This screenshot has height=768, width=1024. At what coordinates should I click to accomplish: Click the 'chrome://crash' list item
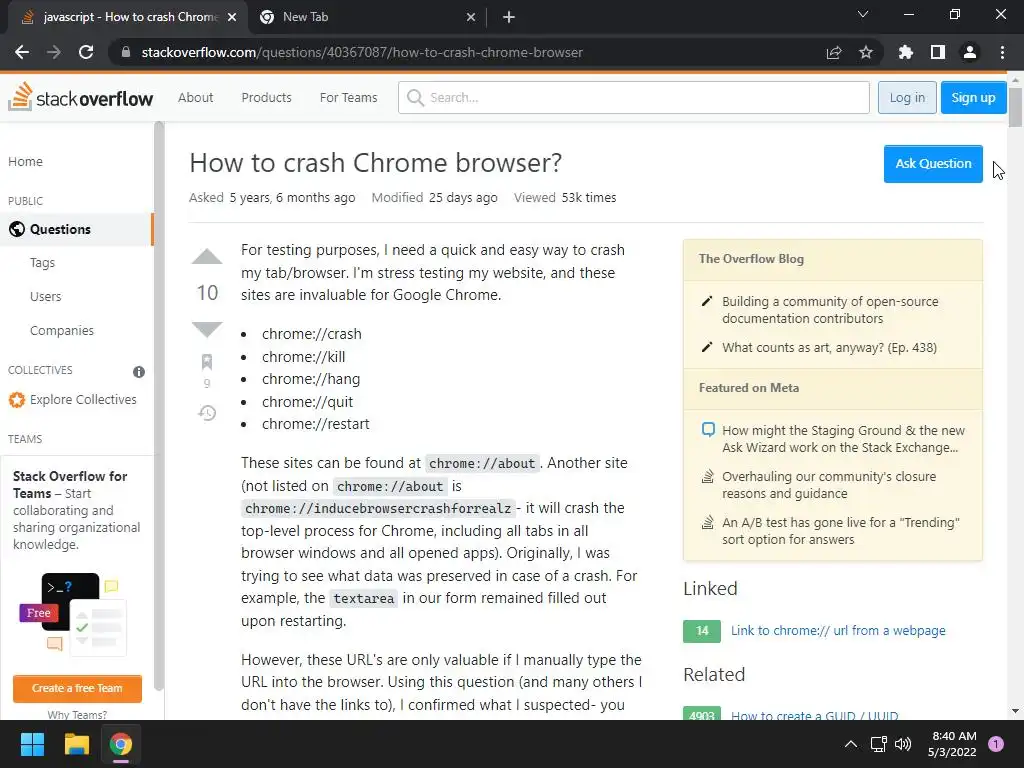(312, 334)
